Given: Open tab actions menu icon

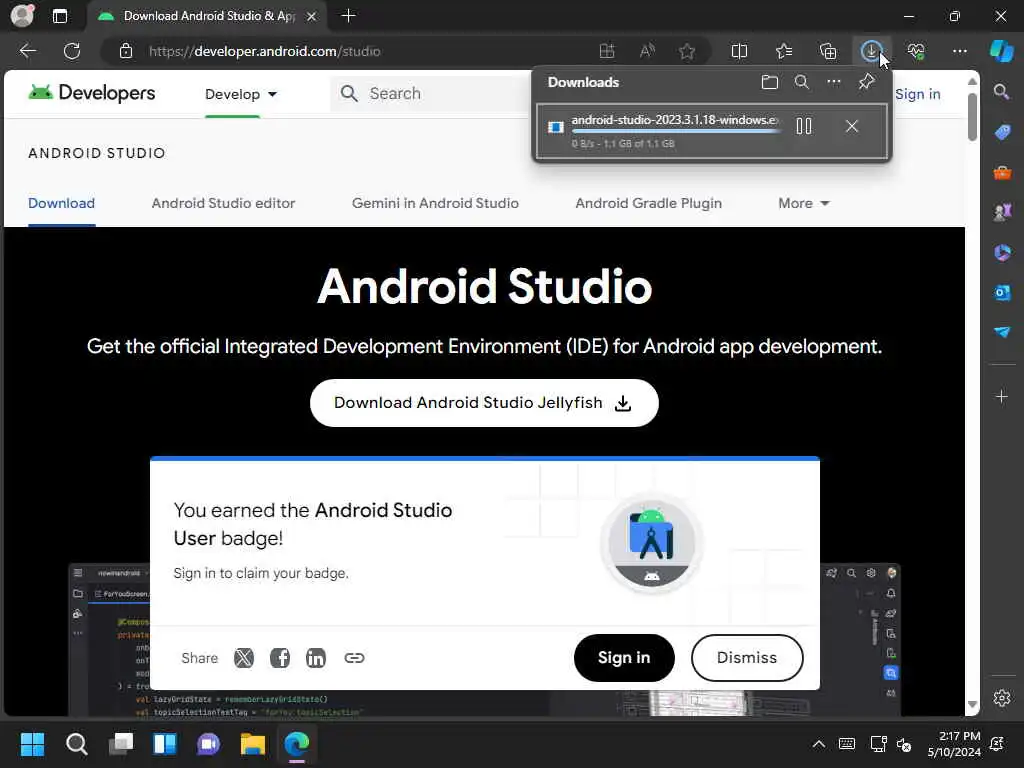Looking at the screenshot, I should click(59, 16).
